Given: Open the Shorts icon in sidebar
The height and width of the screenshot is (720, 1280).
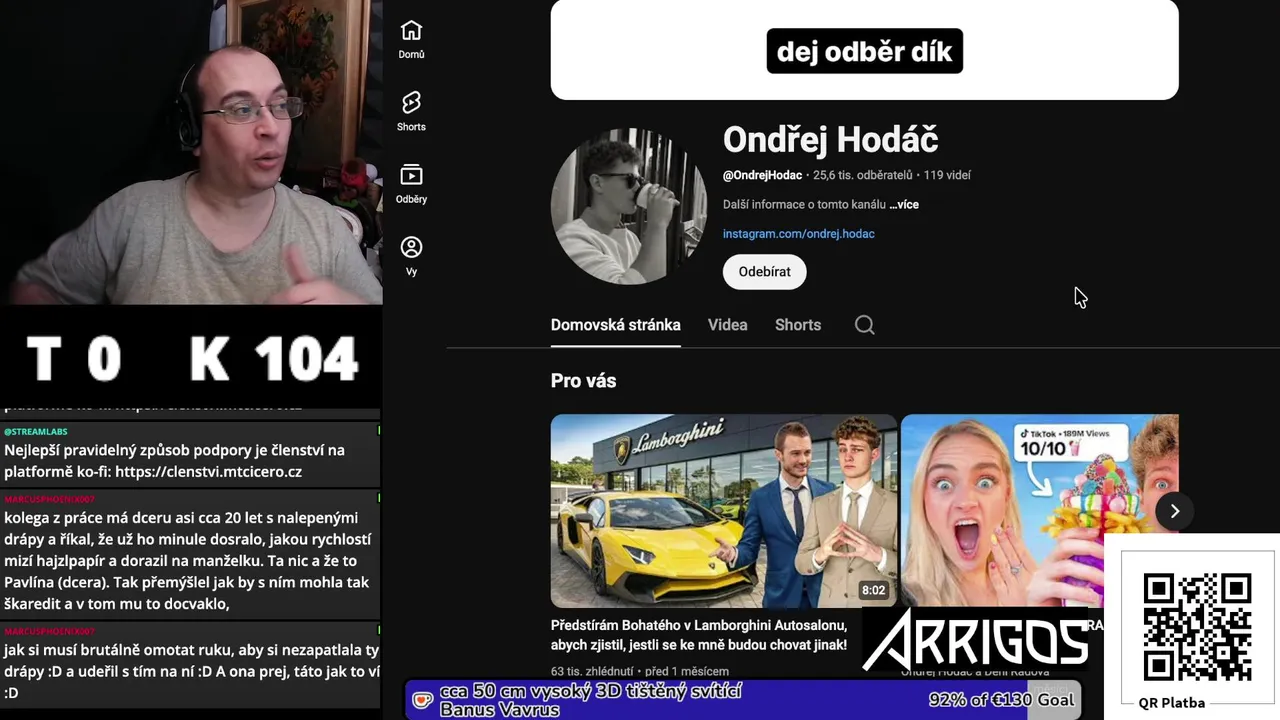Looking at the screenshot, I should pyautogui.click(x=411, y=112).
